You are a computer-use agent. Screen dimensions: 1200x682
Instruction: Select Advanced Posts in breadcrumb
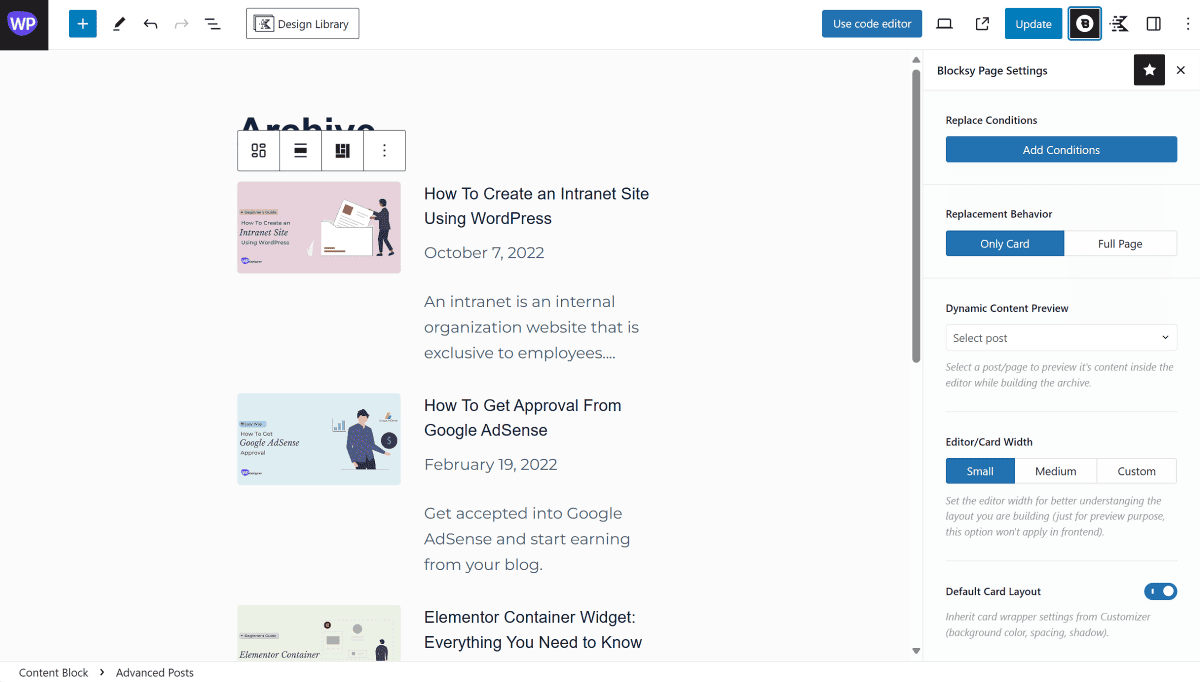[155, 673]
